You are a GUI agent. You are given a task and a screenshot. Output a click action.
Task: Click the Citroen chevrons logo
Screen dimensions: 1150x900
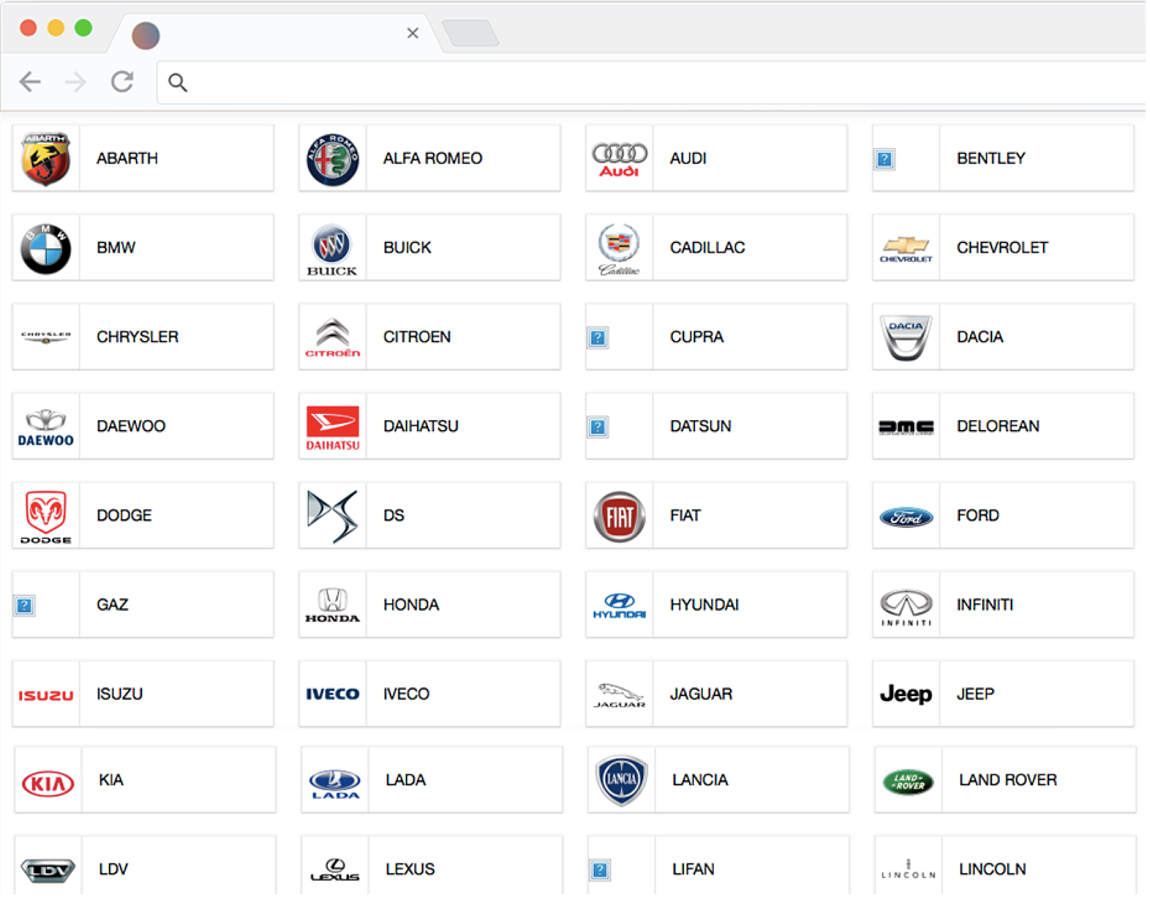pos(332,338)
